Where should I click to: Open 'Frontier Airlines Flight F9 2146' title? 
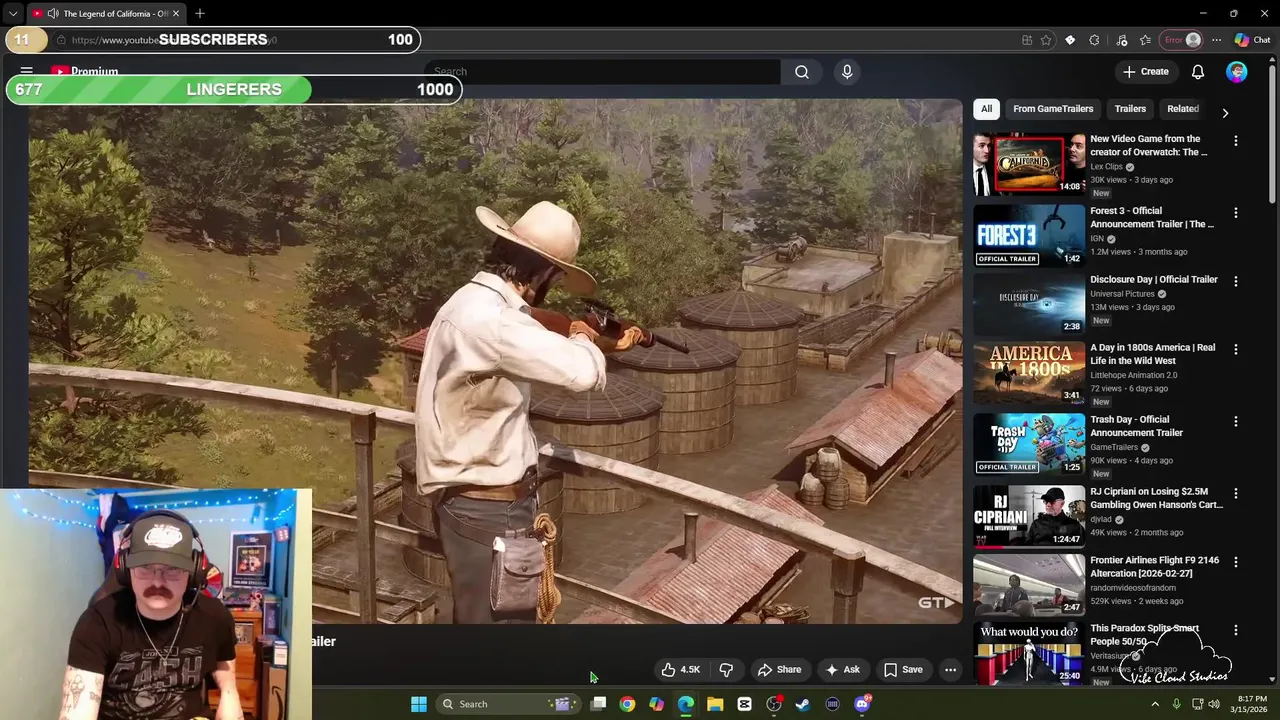[x=1154, y=567]
